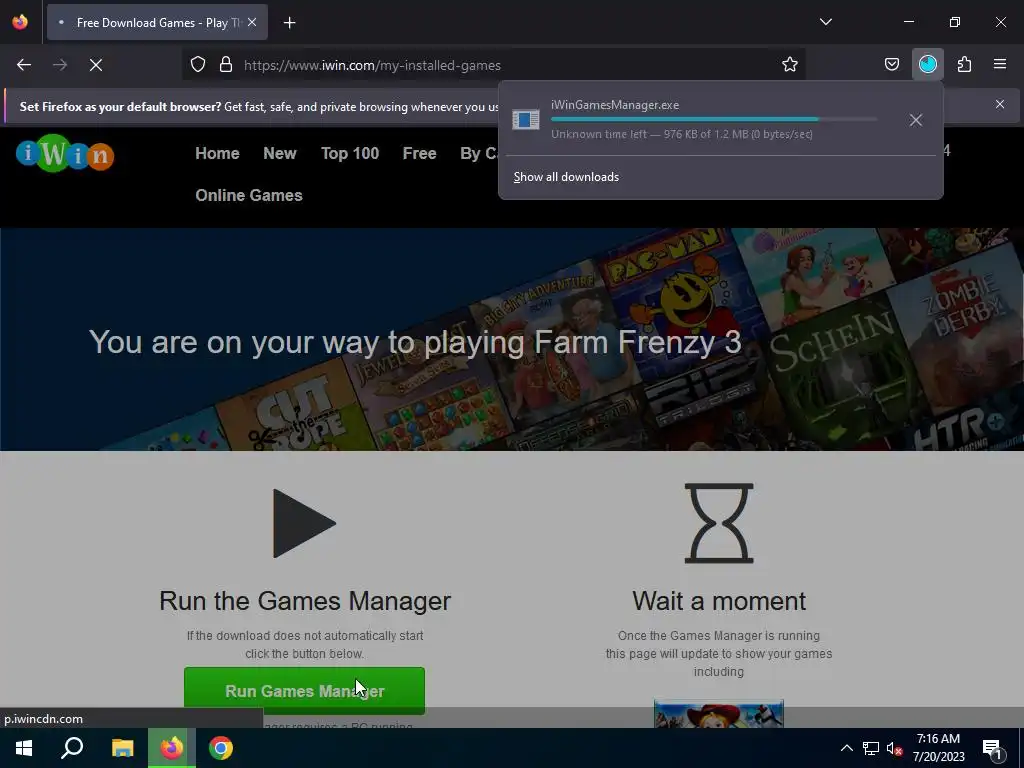Click the taskbar clock and date

938,748
